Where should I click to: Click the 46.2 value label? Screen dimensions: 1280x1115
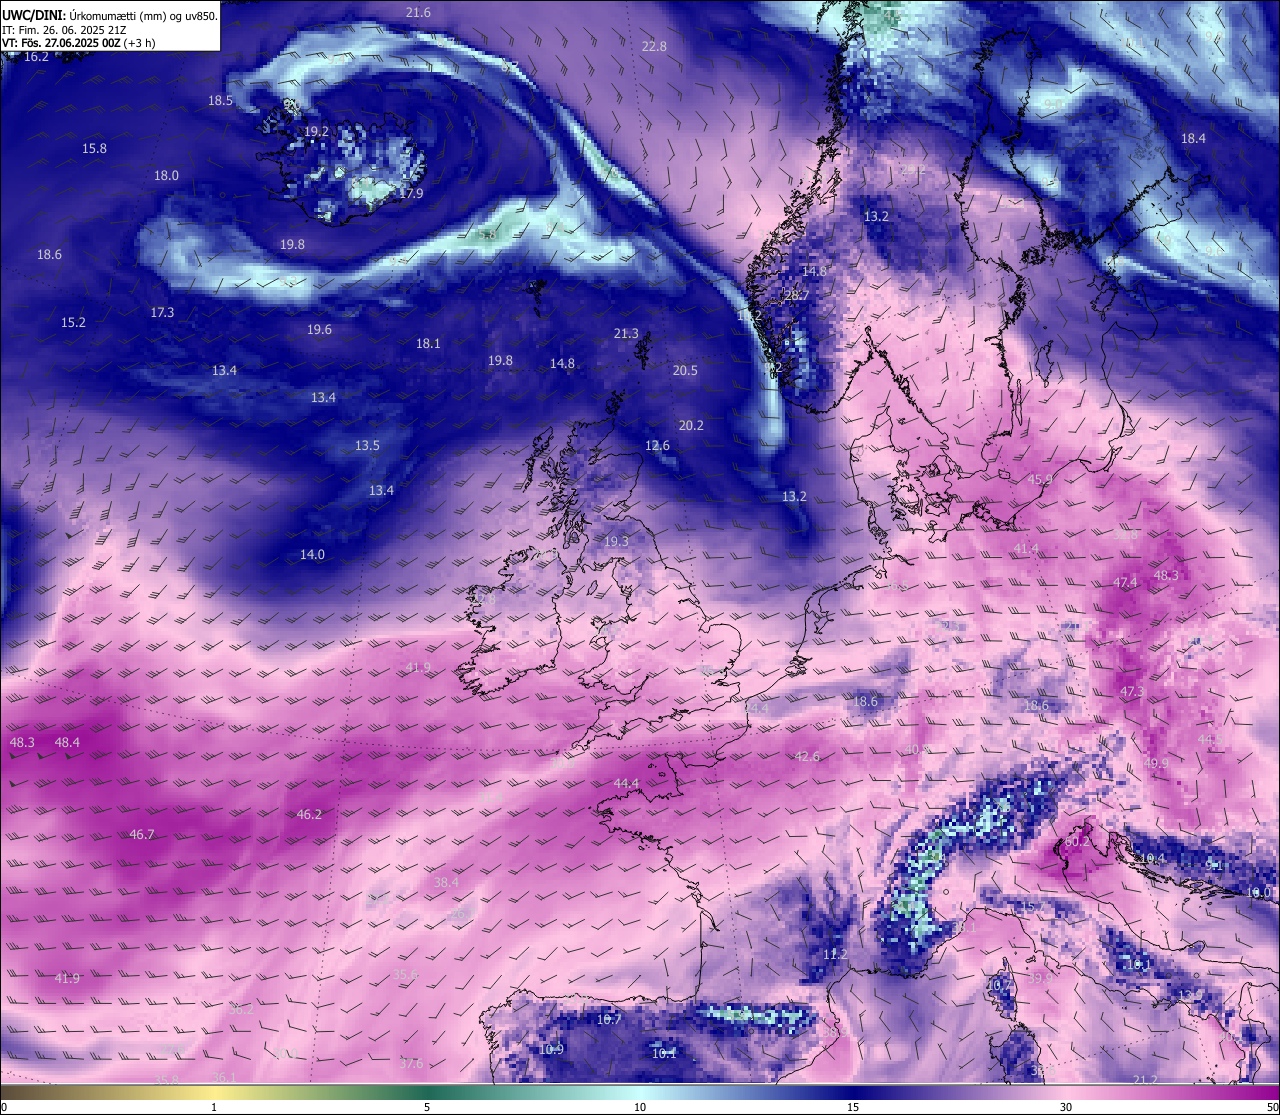(x=309, y=814)
